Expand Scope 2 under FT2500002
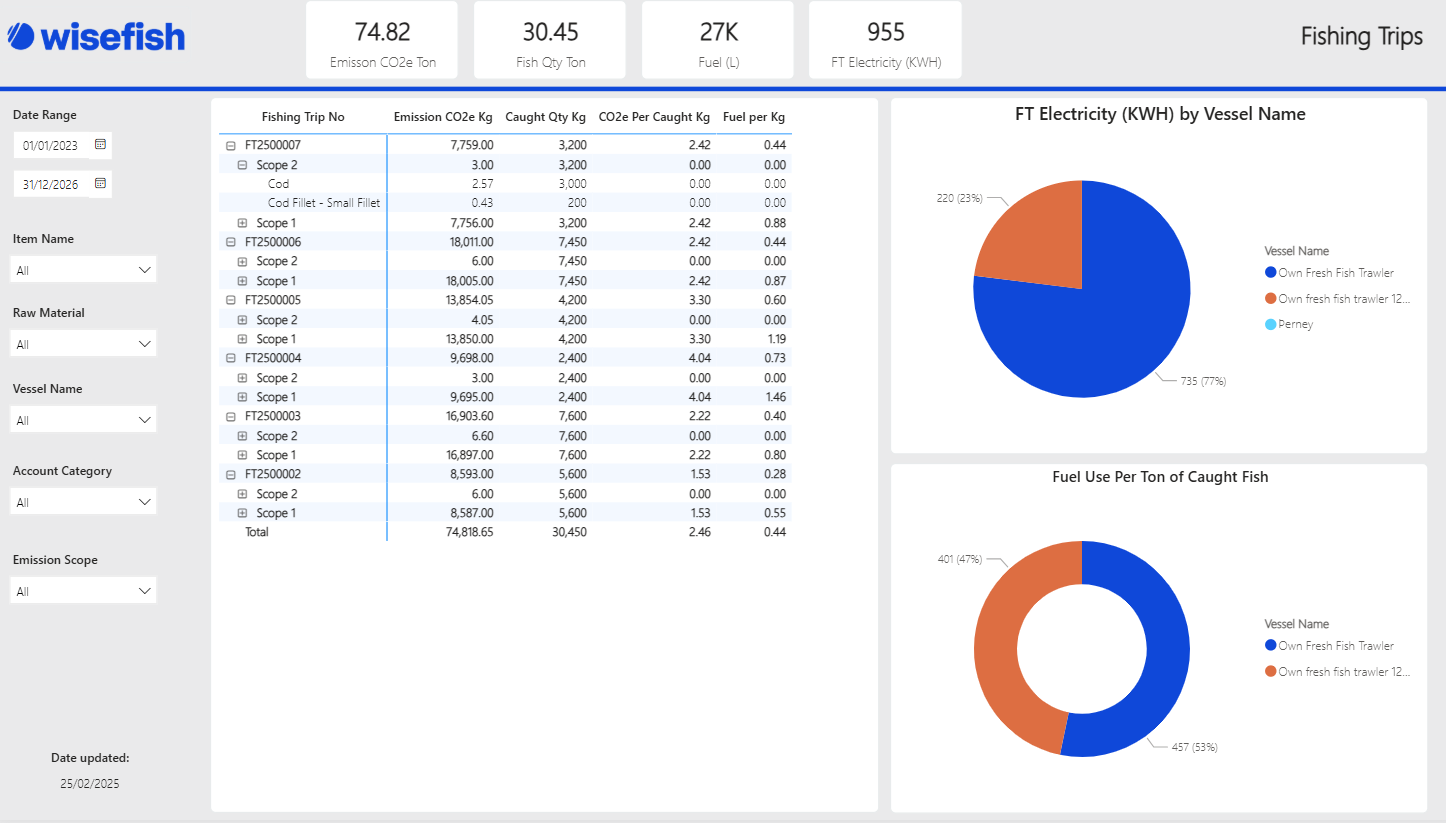Viewport: 1446px width, 823px height. pos(242,494)
